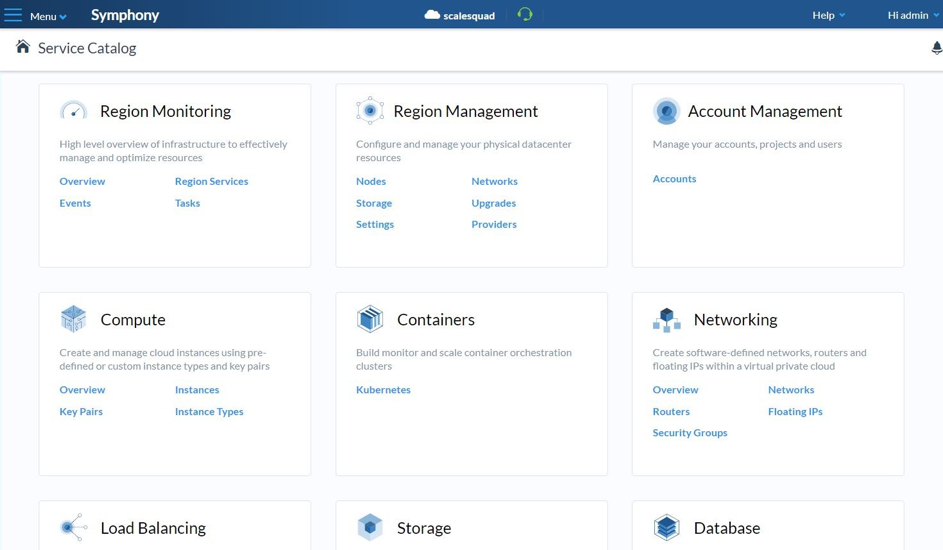Screen dimensions: 943x550
Task: Click the Load Balancing card heading
Action: (153, 528)
